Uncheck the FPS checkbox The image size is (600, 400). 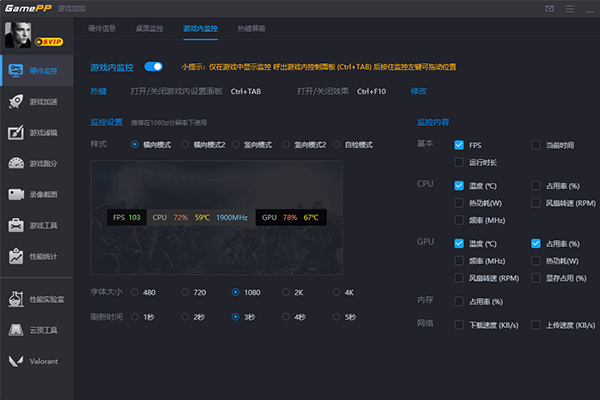pos(459,145)
